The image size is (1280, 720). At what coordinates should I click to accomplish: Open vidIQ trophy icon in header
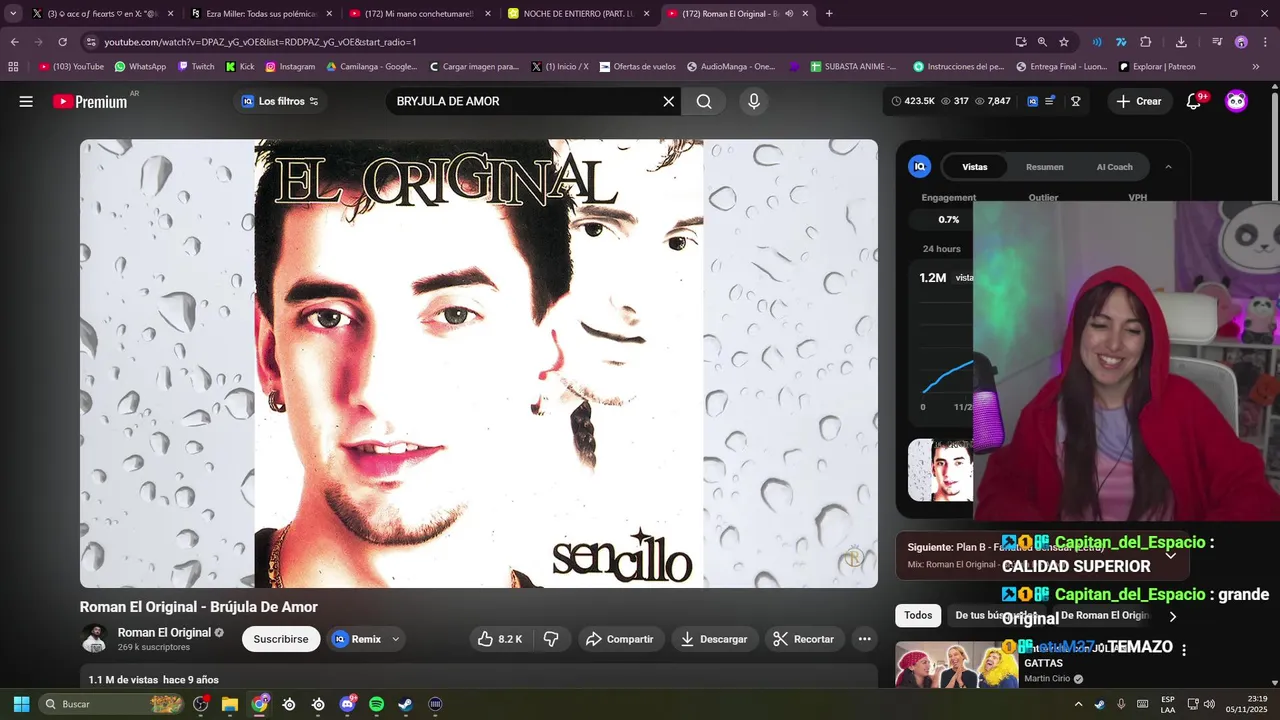pos(1076,101)
